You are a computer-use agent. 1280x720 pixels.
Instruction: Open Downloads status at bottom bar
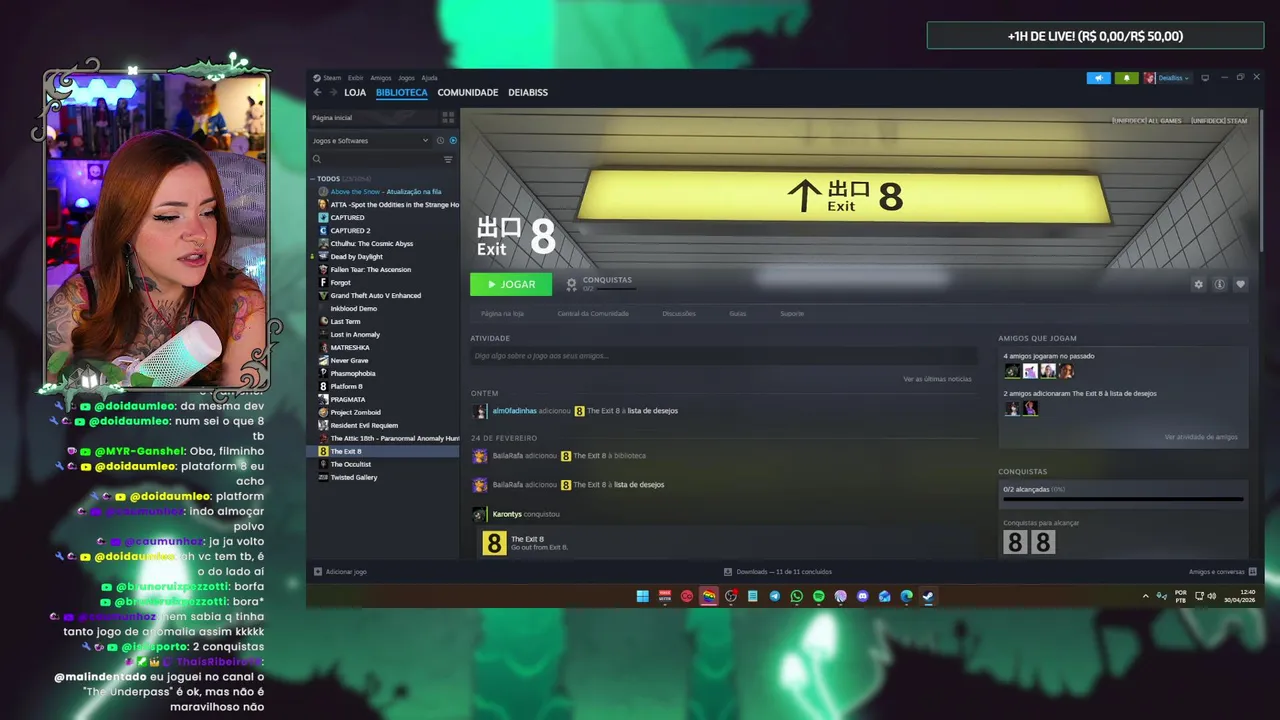click(x=778, y=572)
